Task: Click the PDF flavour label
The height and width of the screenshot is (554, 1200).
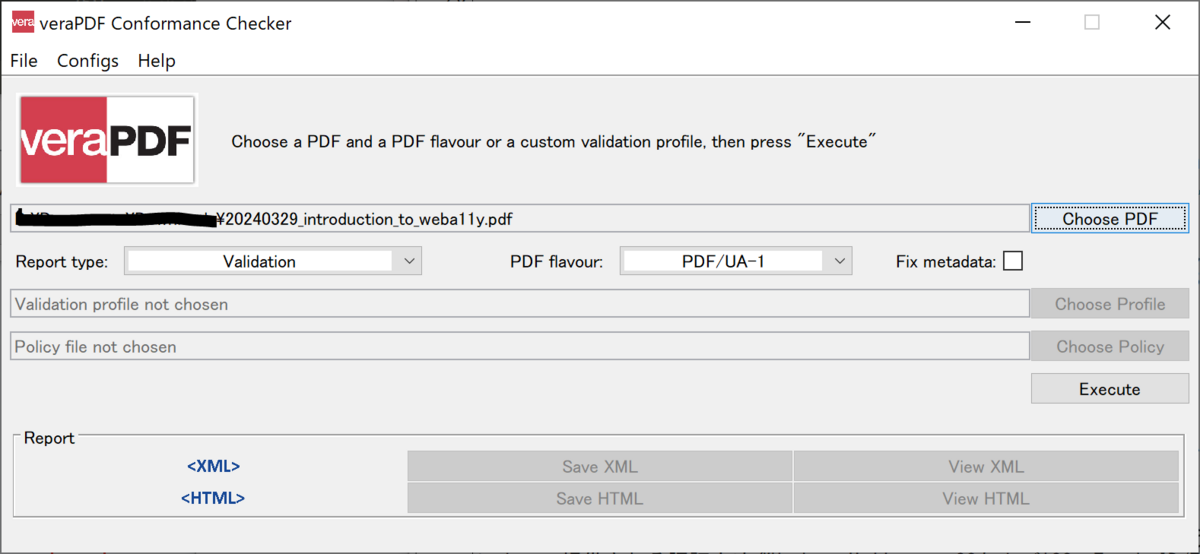Action: 557,262
